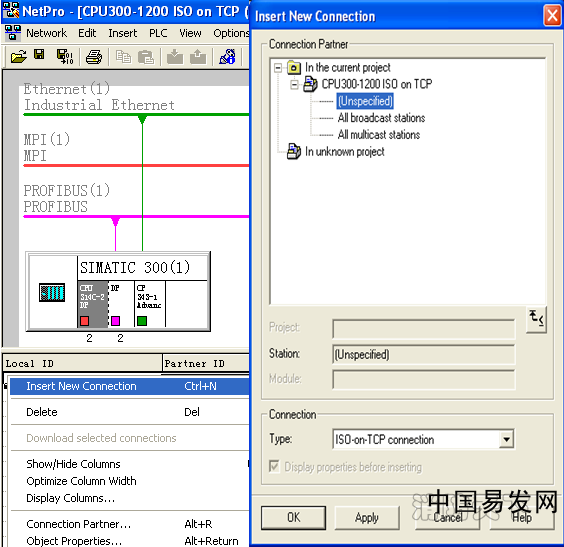The width and height of the screenshot is (564, 547).
Task: Open the Edit menu
Action: pos(87,33)
